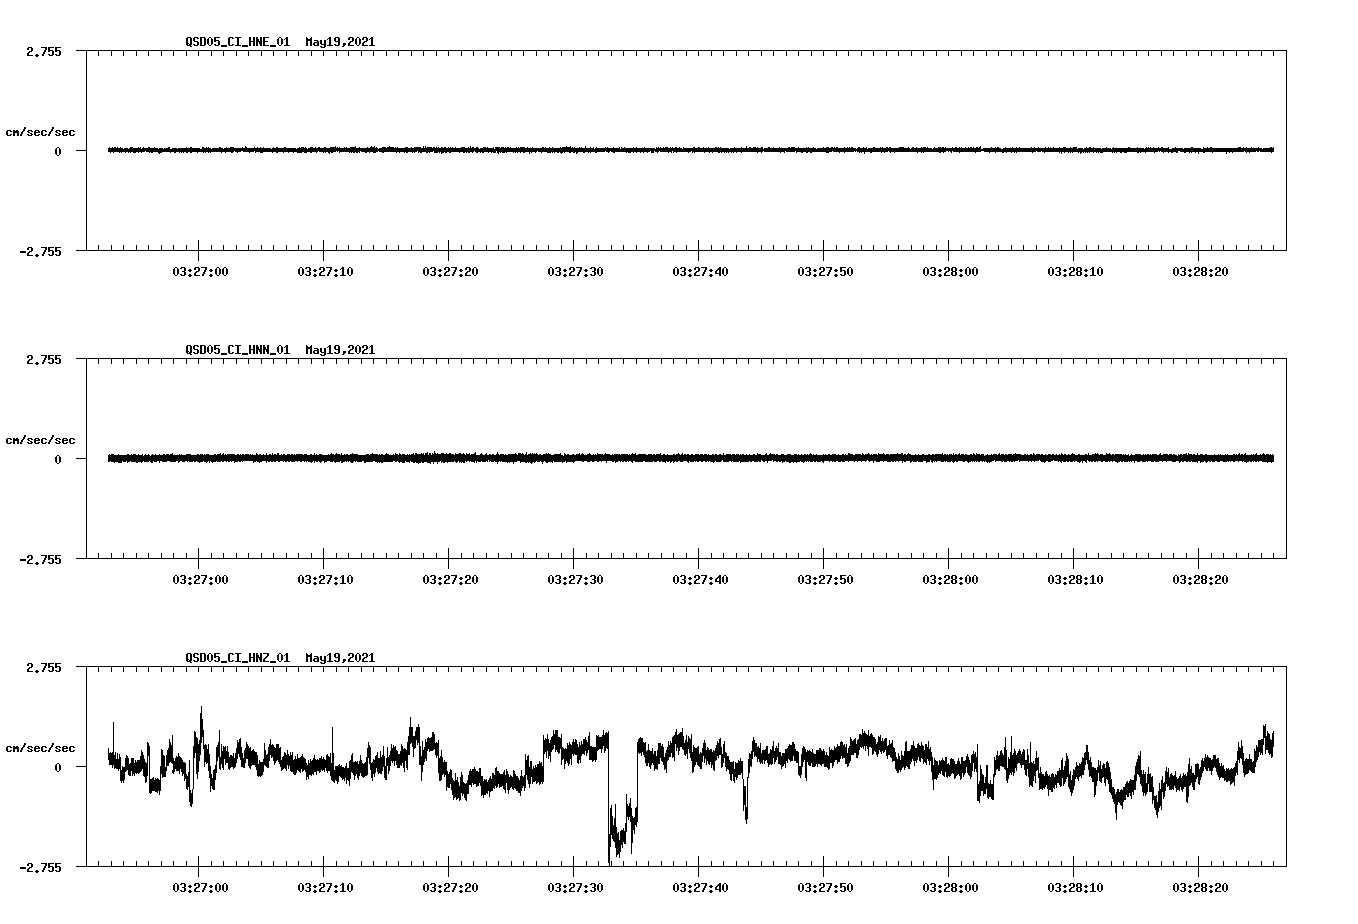Click the 03:27:50 label below the middle plot

(x=824, y=577)
